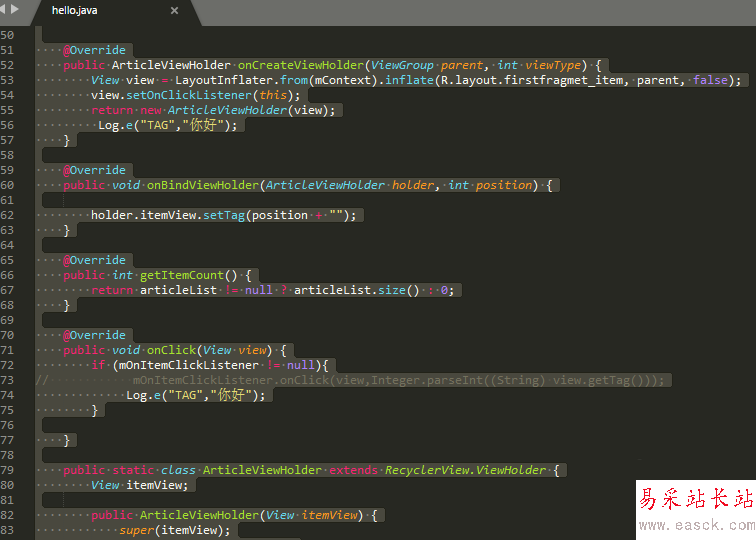Click getItemCount method name

pos(182,275)
